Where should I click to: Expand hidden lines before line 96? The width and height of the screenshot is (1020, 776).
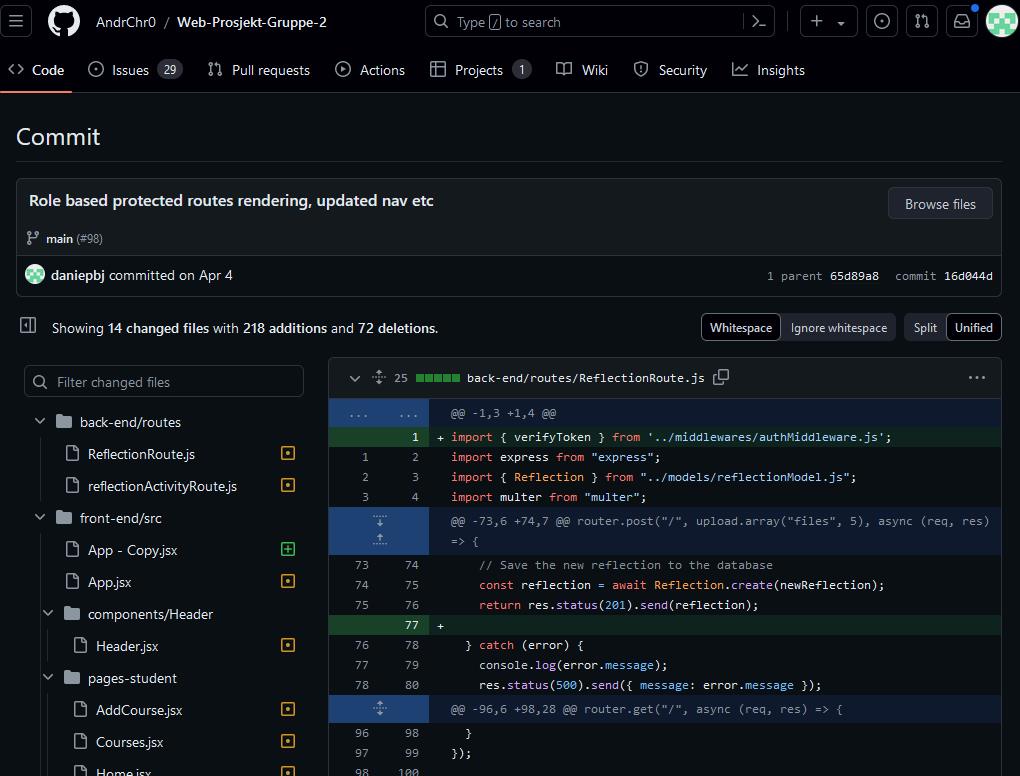[x=380, y=708]
